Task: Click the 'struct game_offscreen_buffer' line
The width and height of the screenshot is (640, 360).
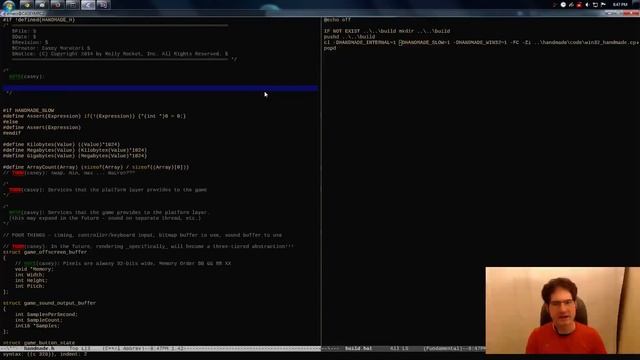Action: click(45, 252)
